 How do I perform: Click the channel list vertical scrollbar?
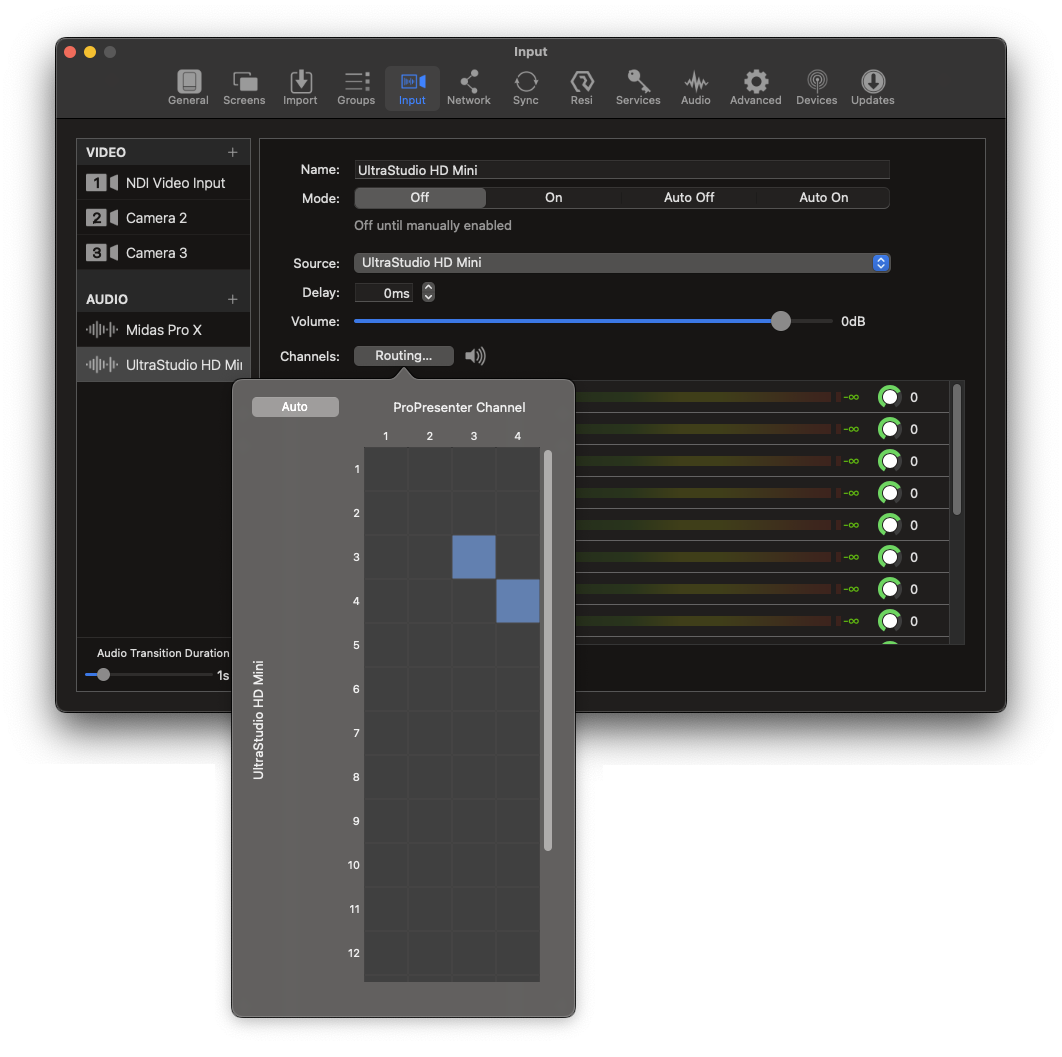[x=956, y=450]
